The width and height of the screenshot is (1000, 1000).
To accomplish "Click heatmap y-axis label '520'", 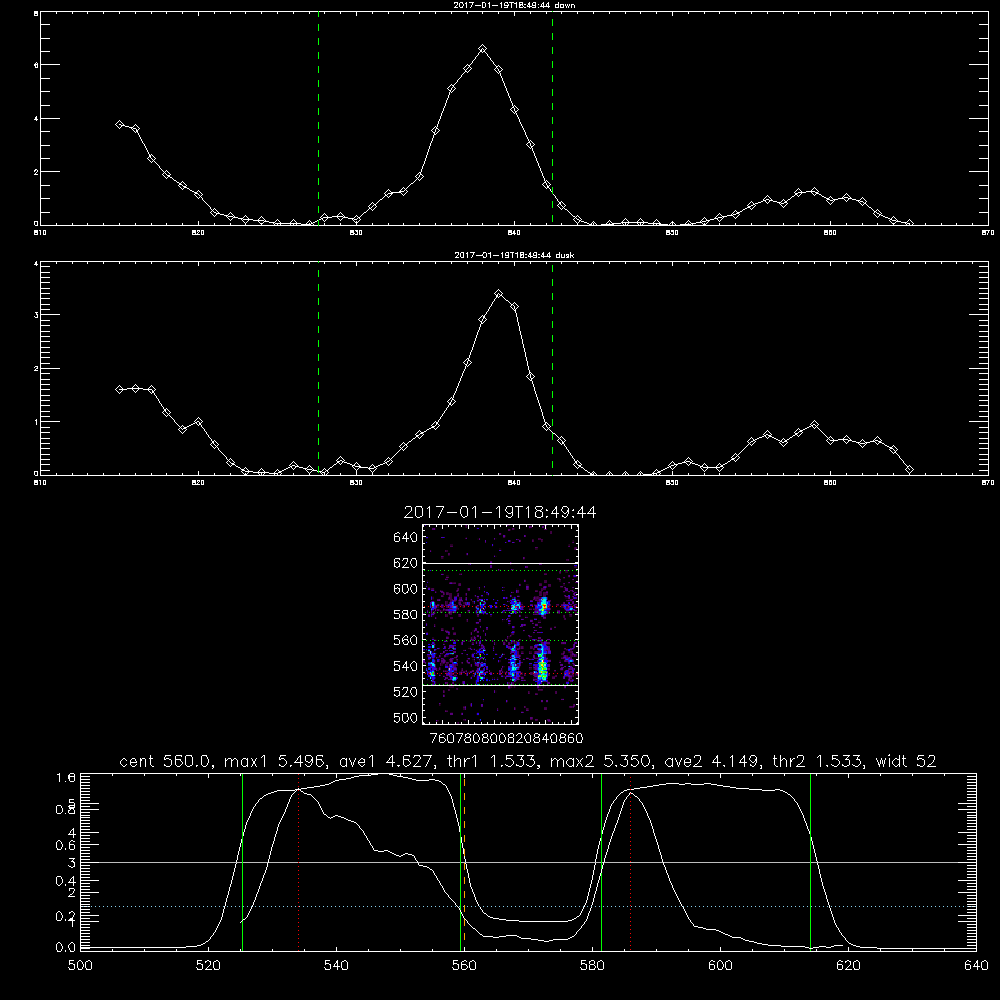I will click(406, 692).
